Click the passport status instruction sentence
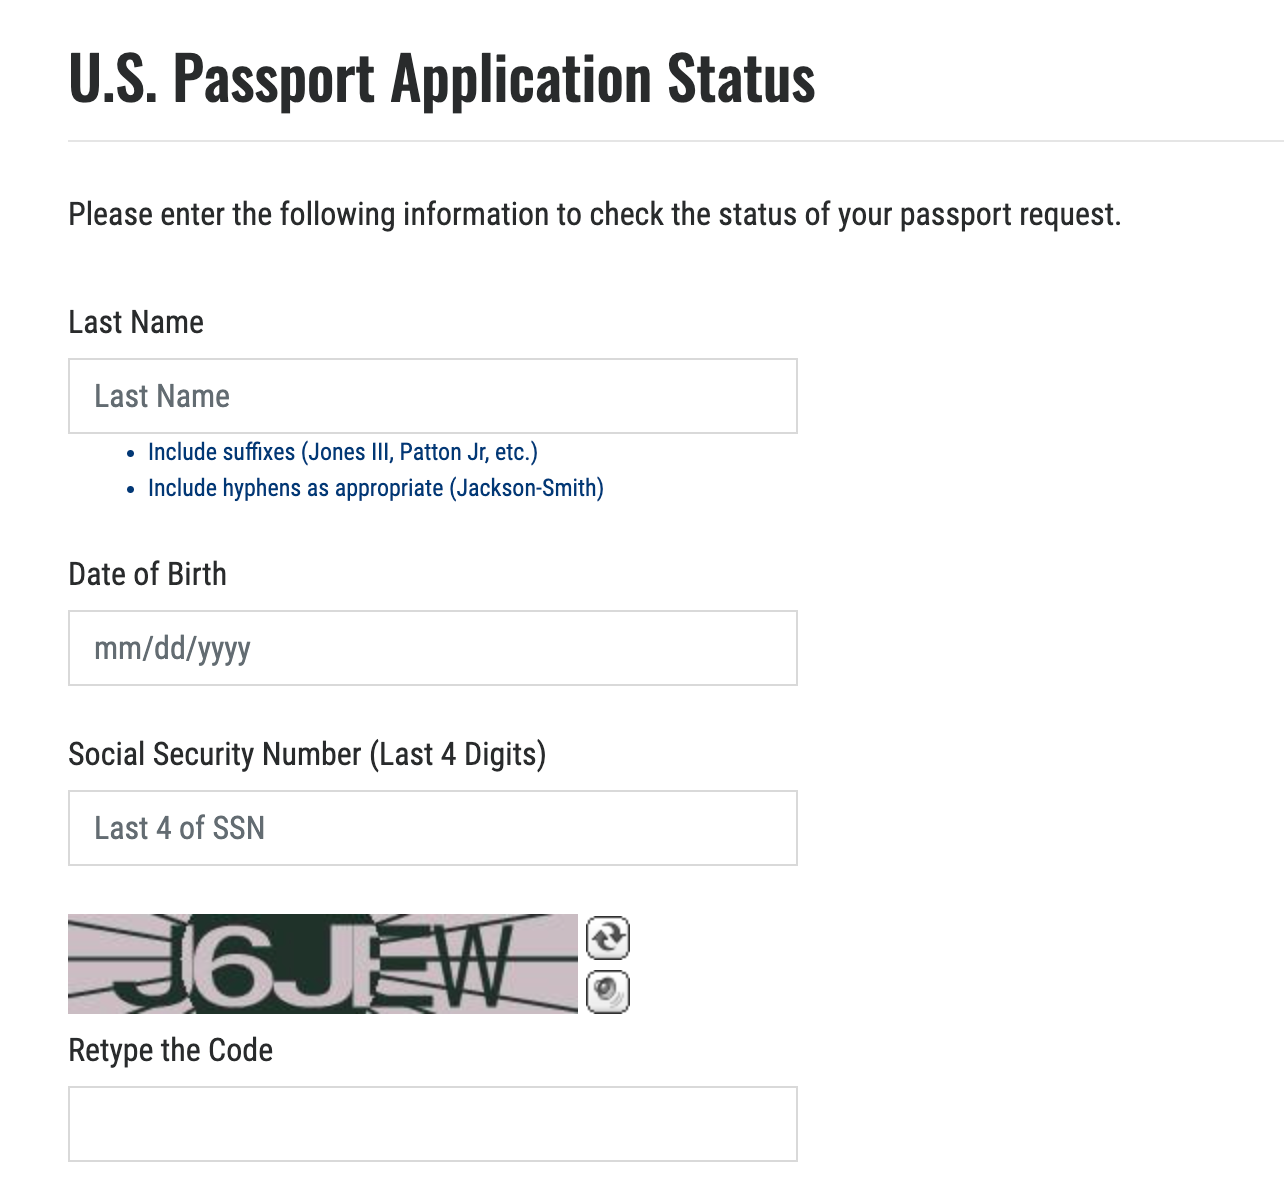The width and height of the screenshot is (1284, 1182). coord(594,214)
